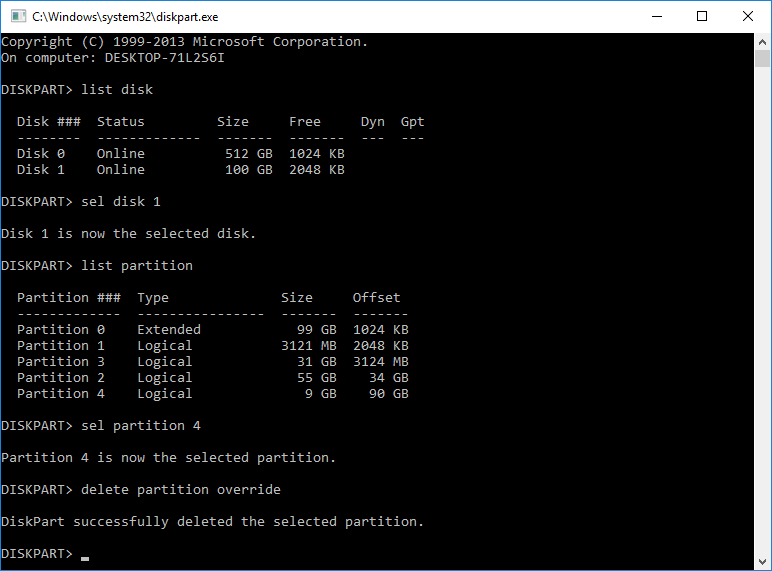Click the 'sel partition 4' command text

pos(141,425)
